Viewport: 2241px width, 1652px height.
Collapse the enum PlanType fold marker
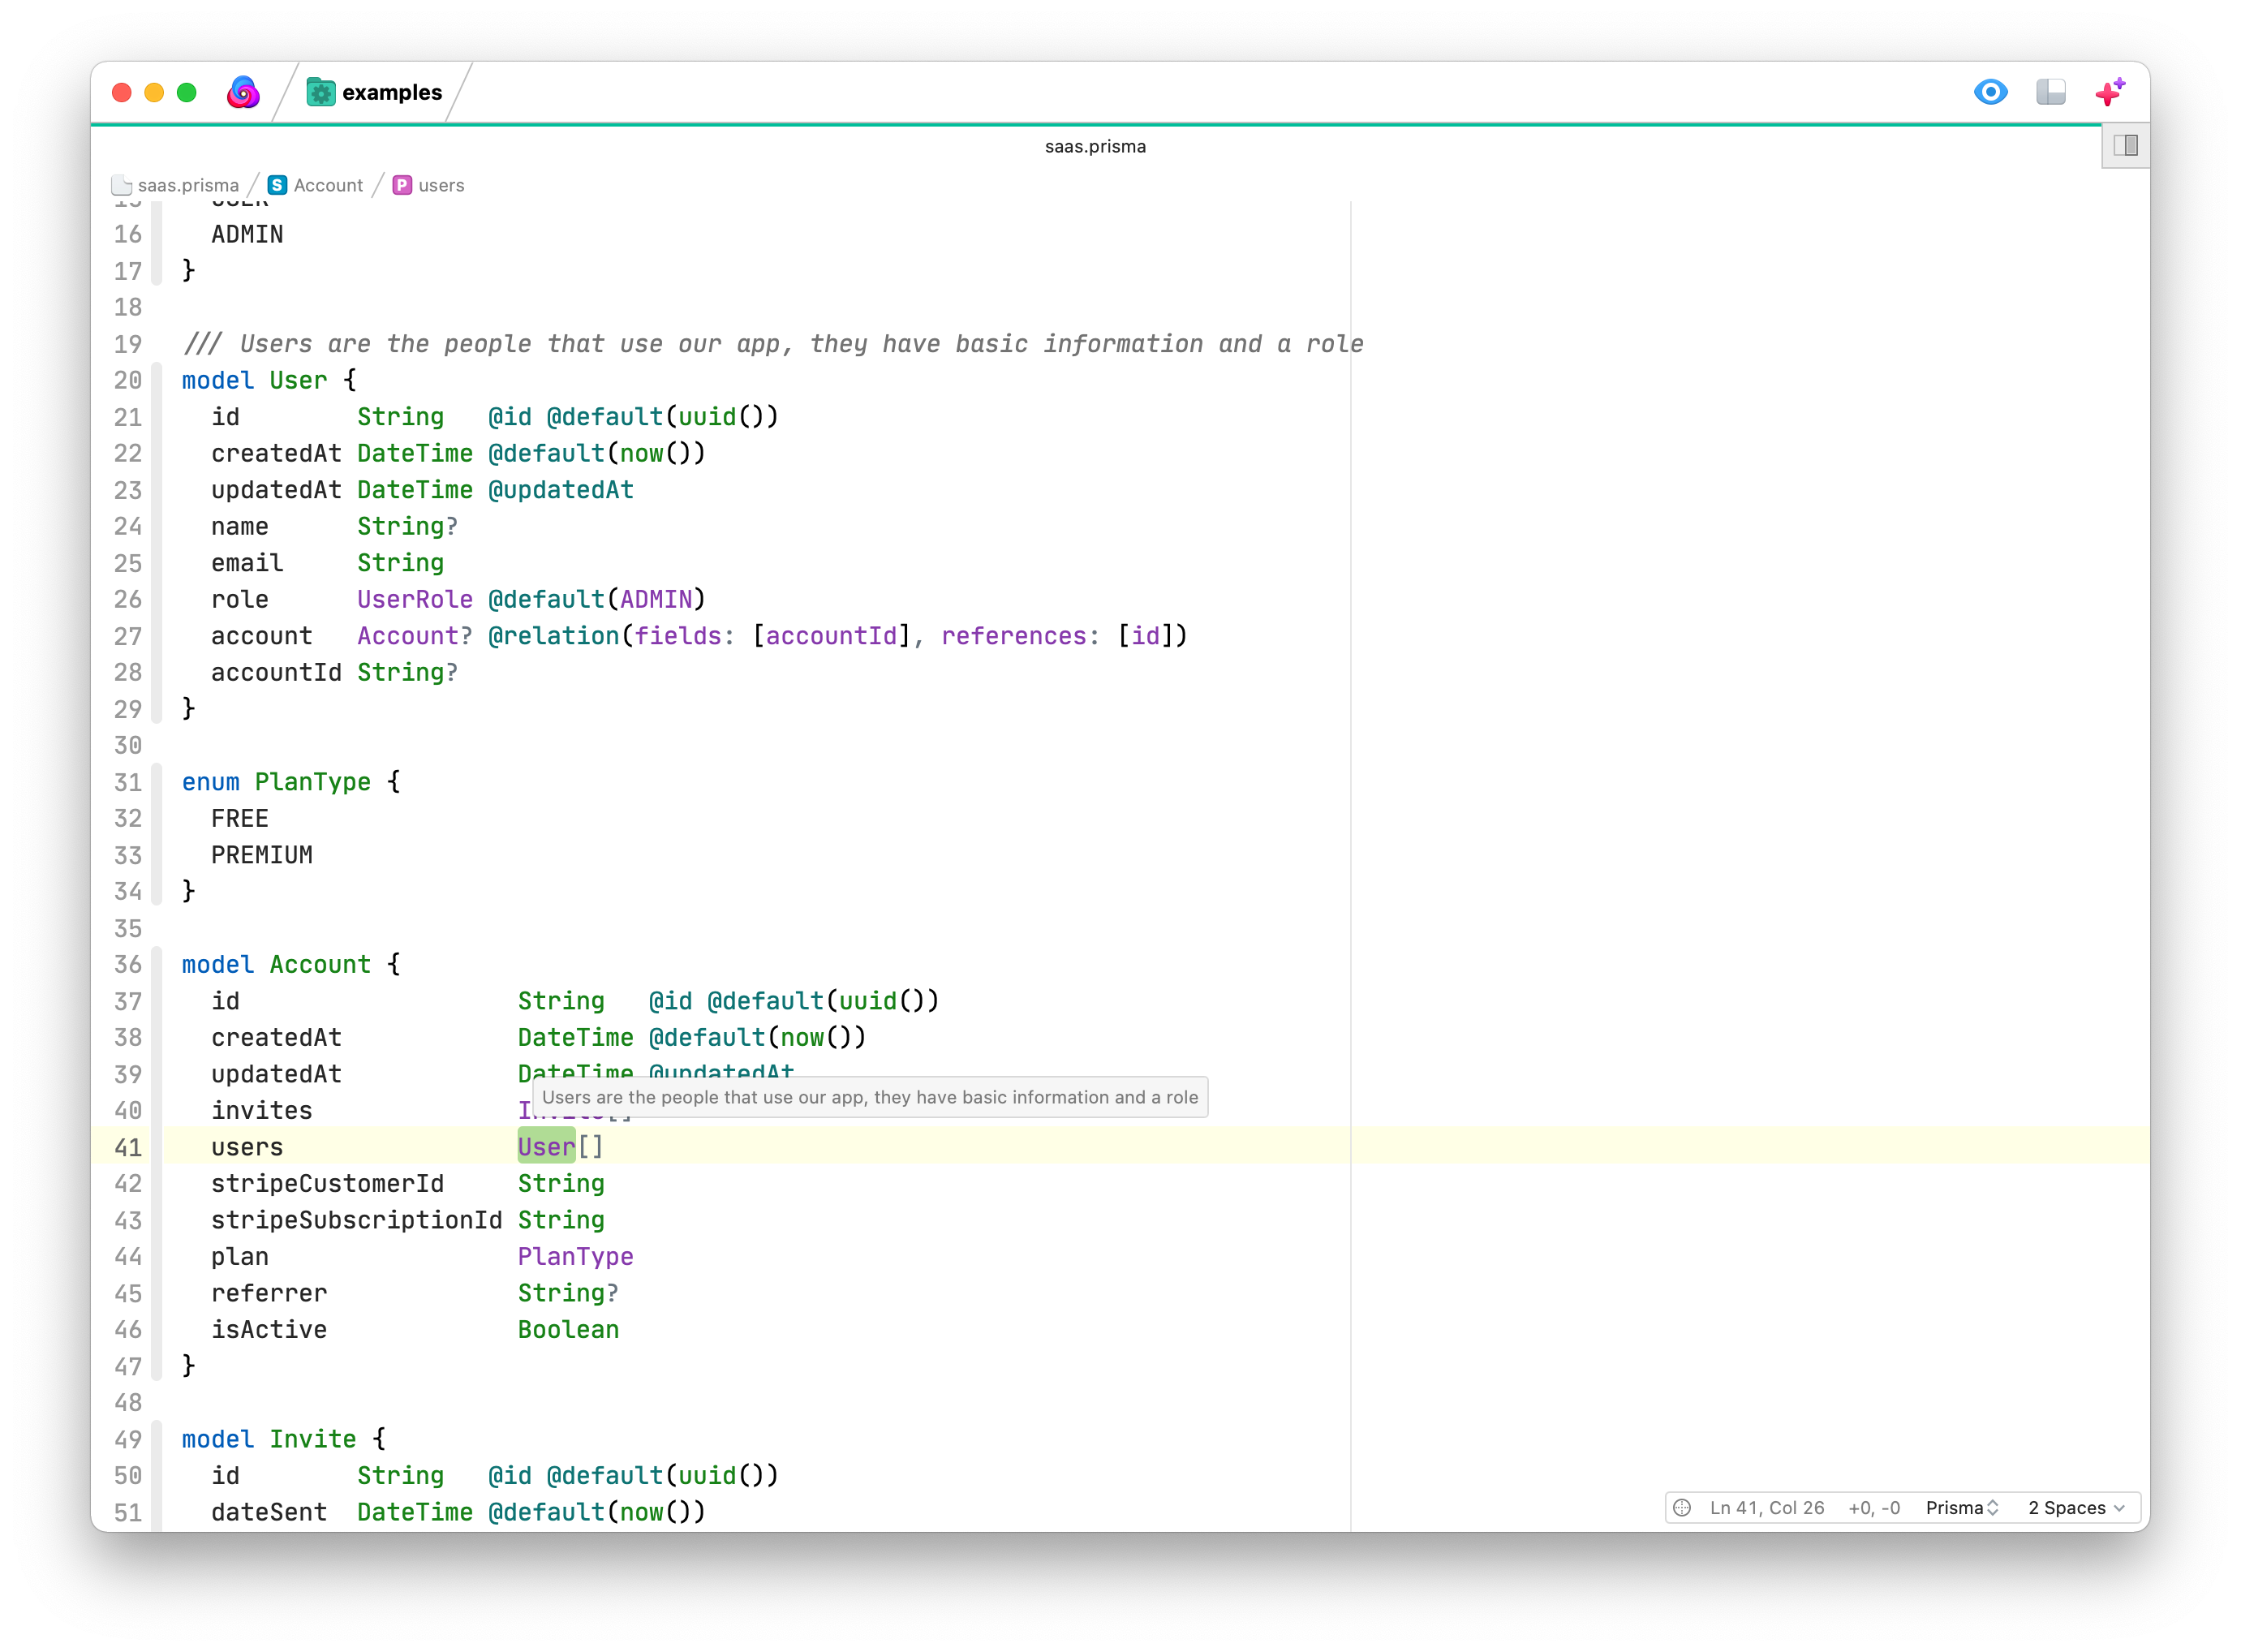pyautogui.click(x=157, y=782)
